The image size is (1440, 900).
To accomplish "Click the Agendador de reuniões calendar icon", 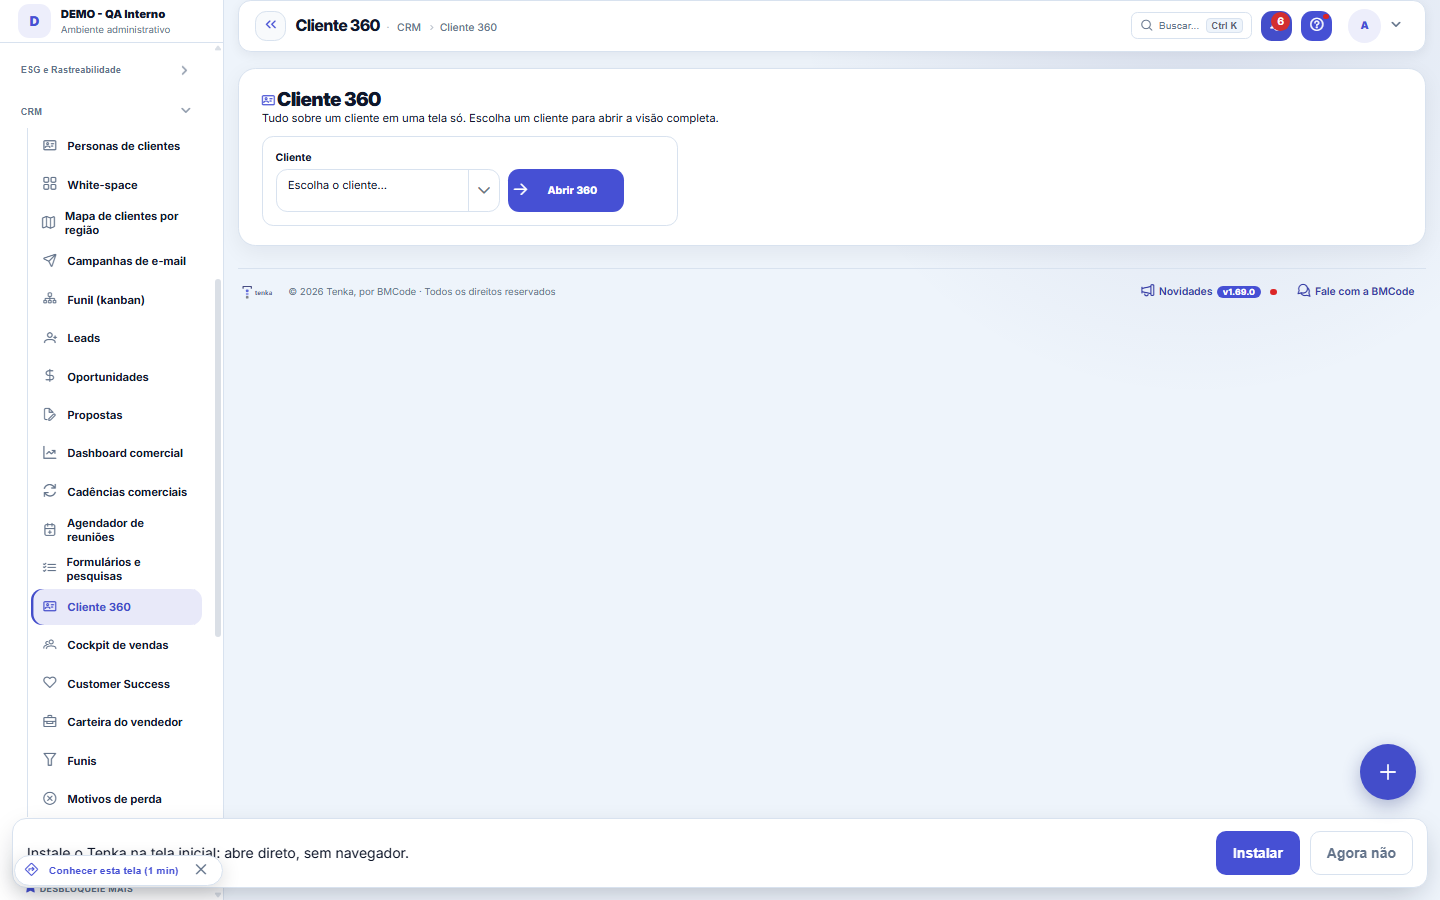I will pos(50,530).
